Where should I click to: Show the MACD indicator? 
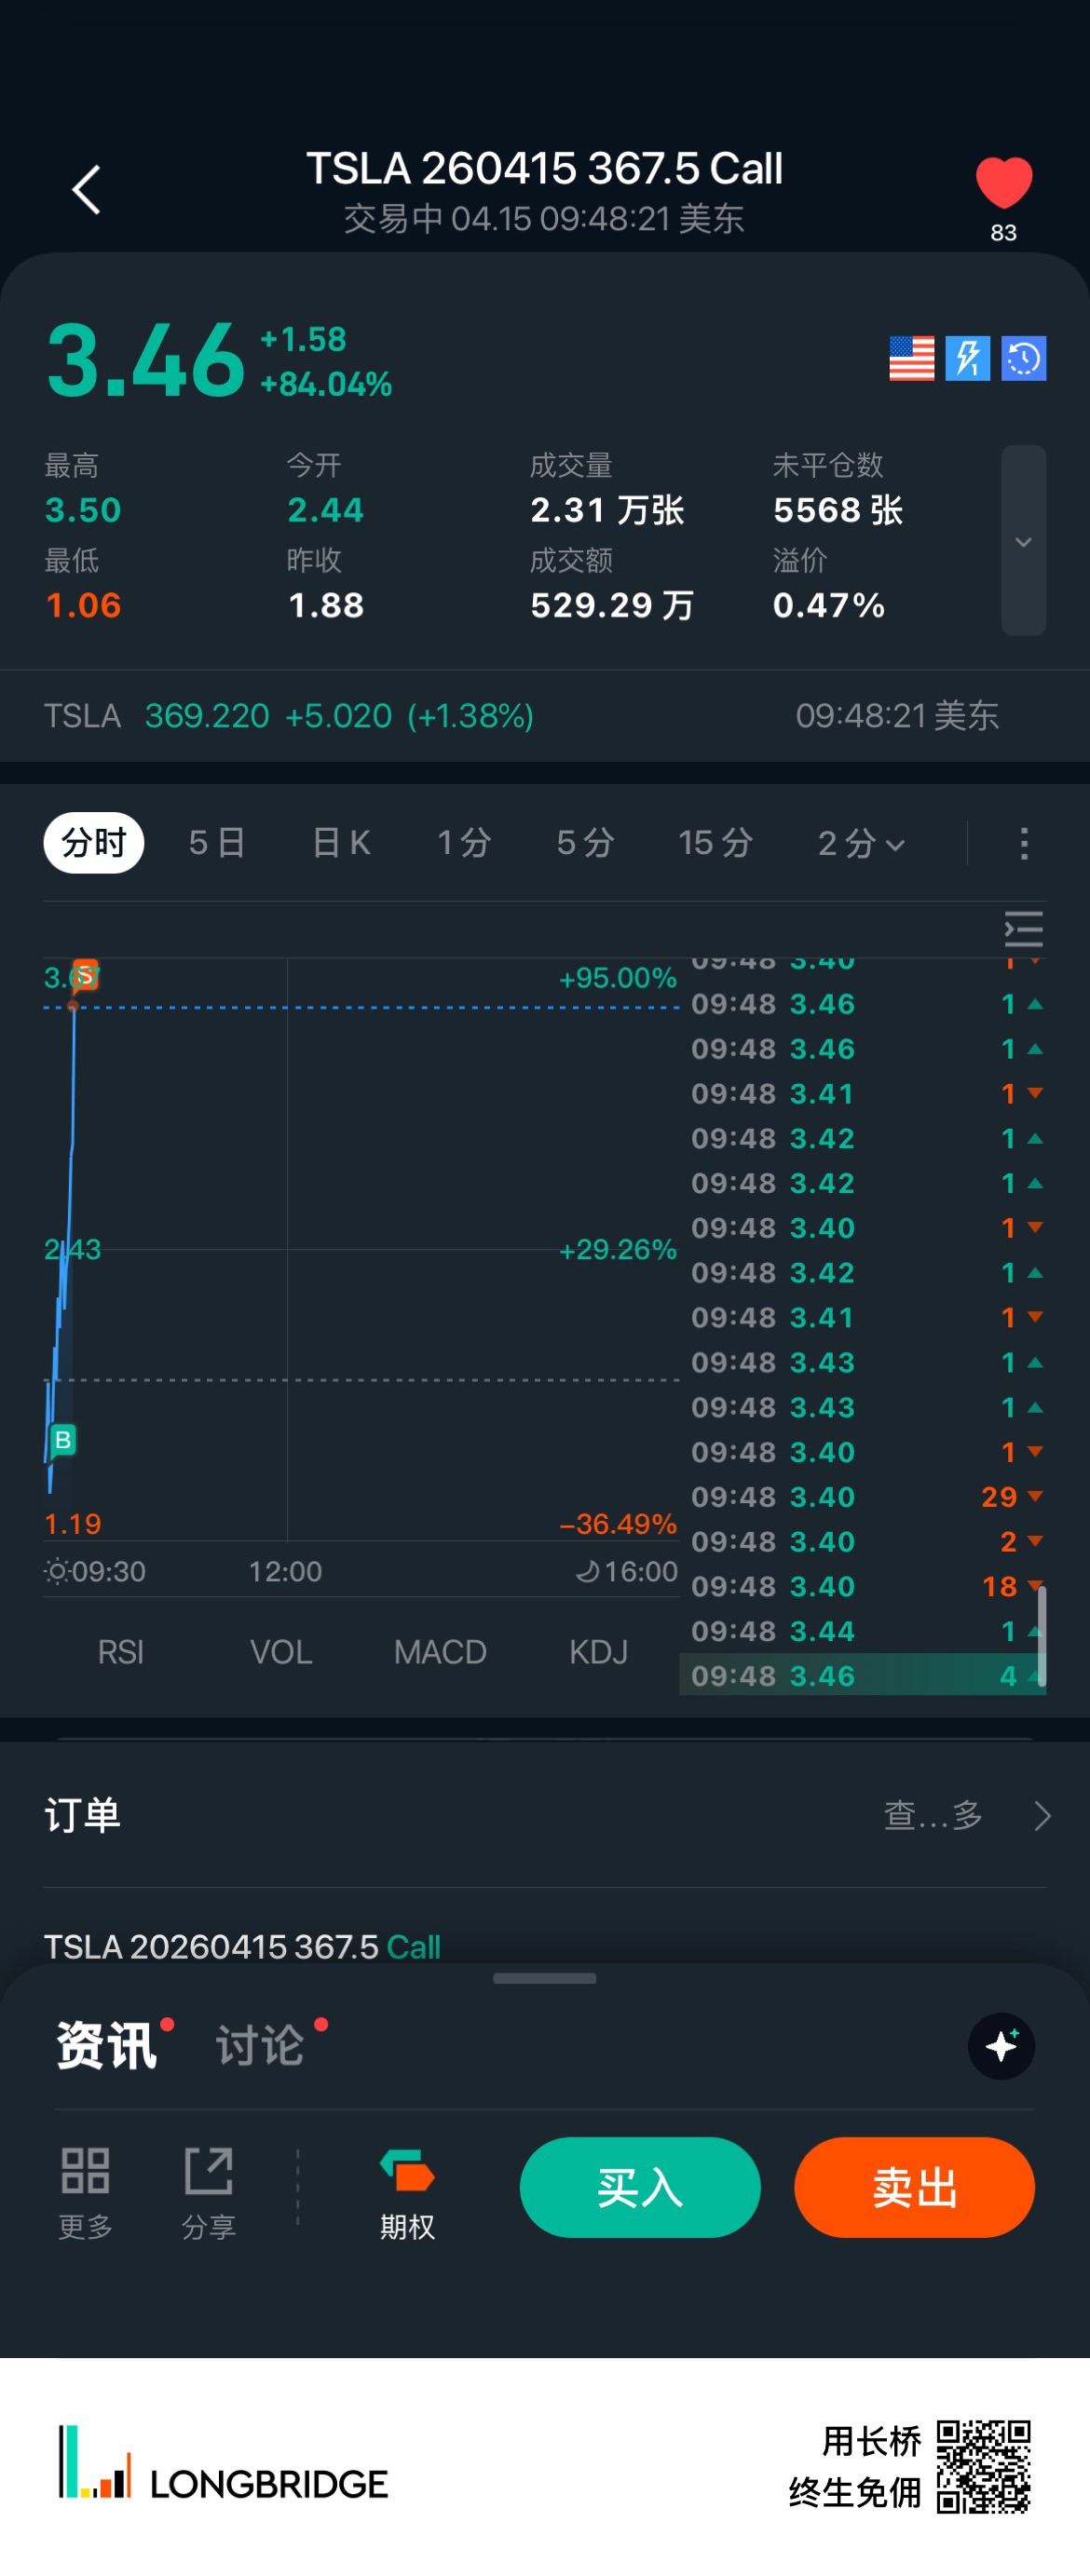[x=440, y=1652]
